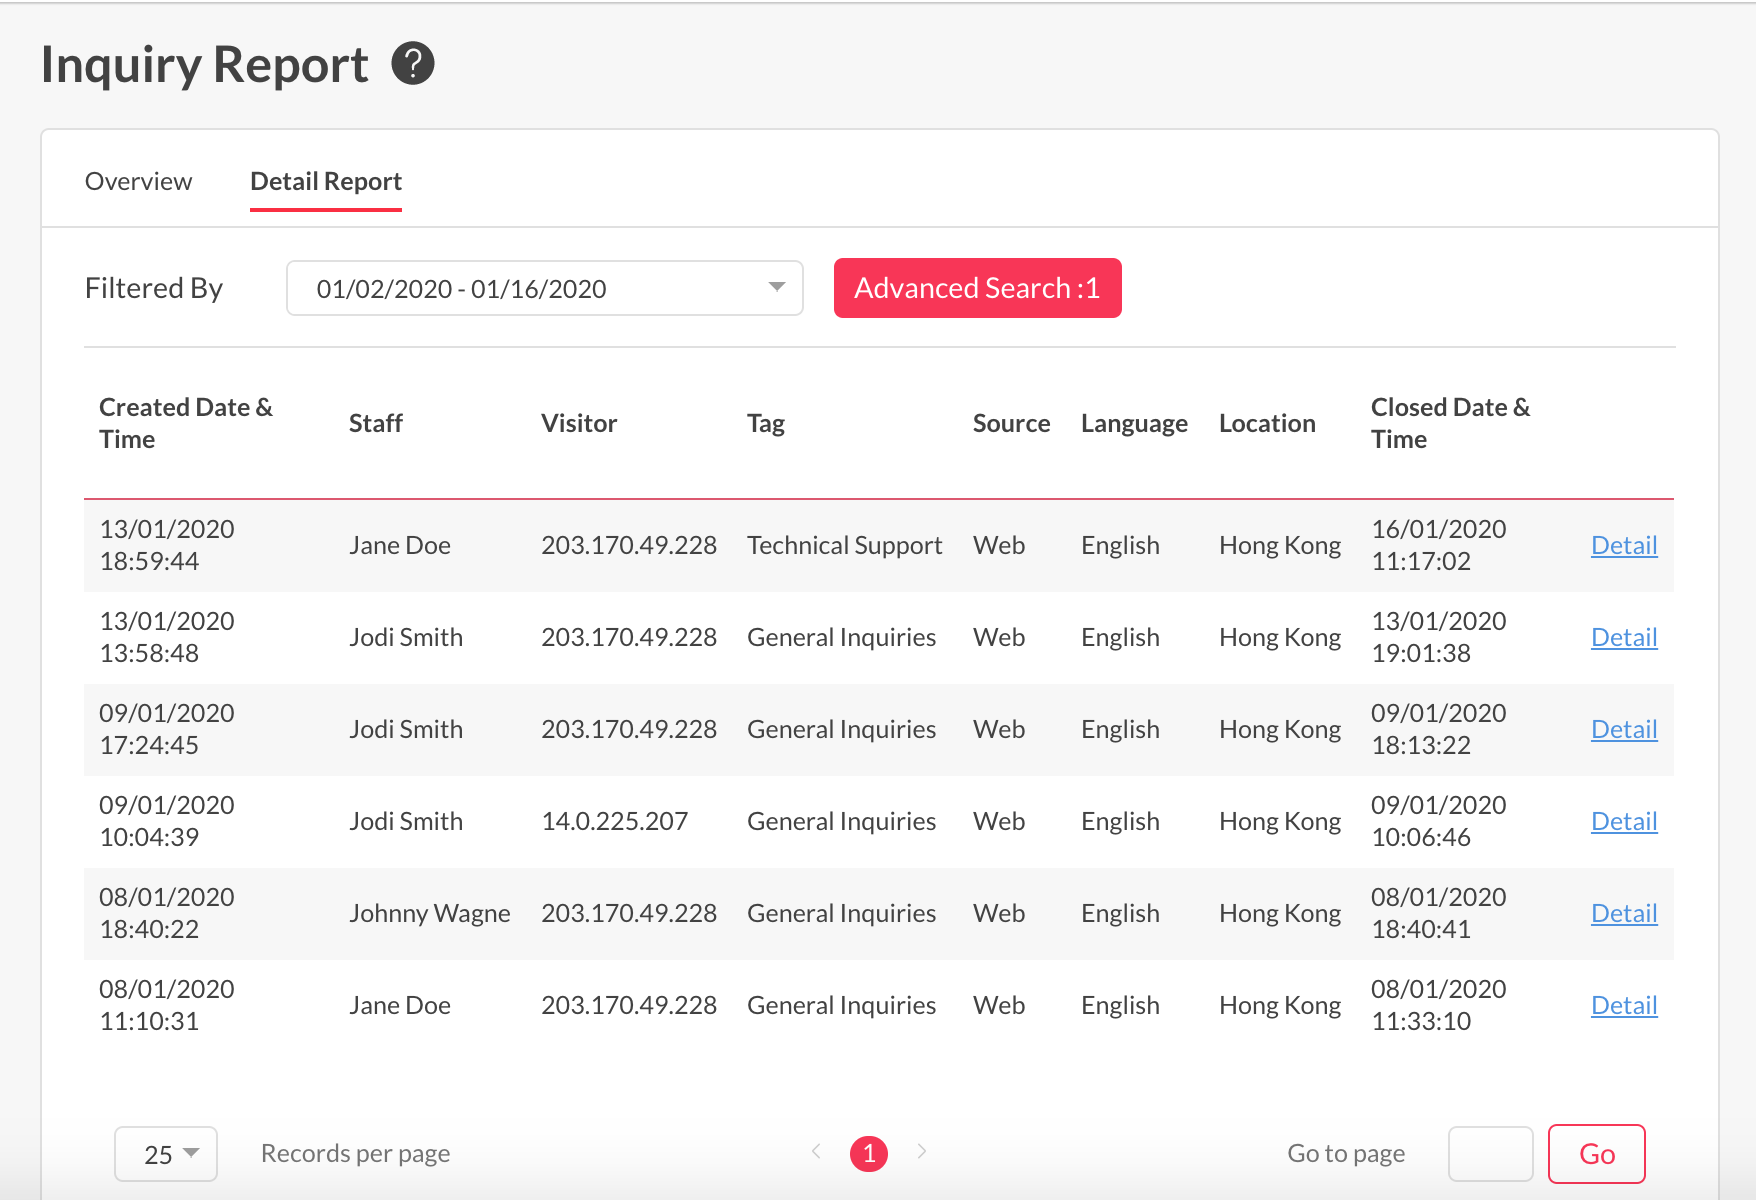Viewport: 1756px width, 1200px height.
Task: Click the Go to page input field
Action: tap(1491, 1154)
